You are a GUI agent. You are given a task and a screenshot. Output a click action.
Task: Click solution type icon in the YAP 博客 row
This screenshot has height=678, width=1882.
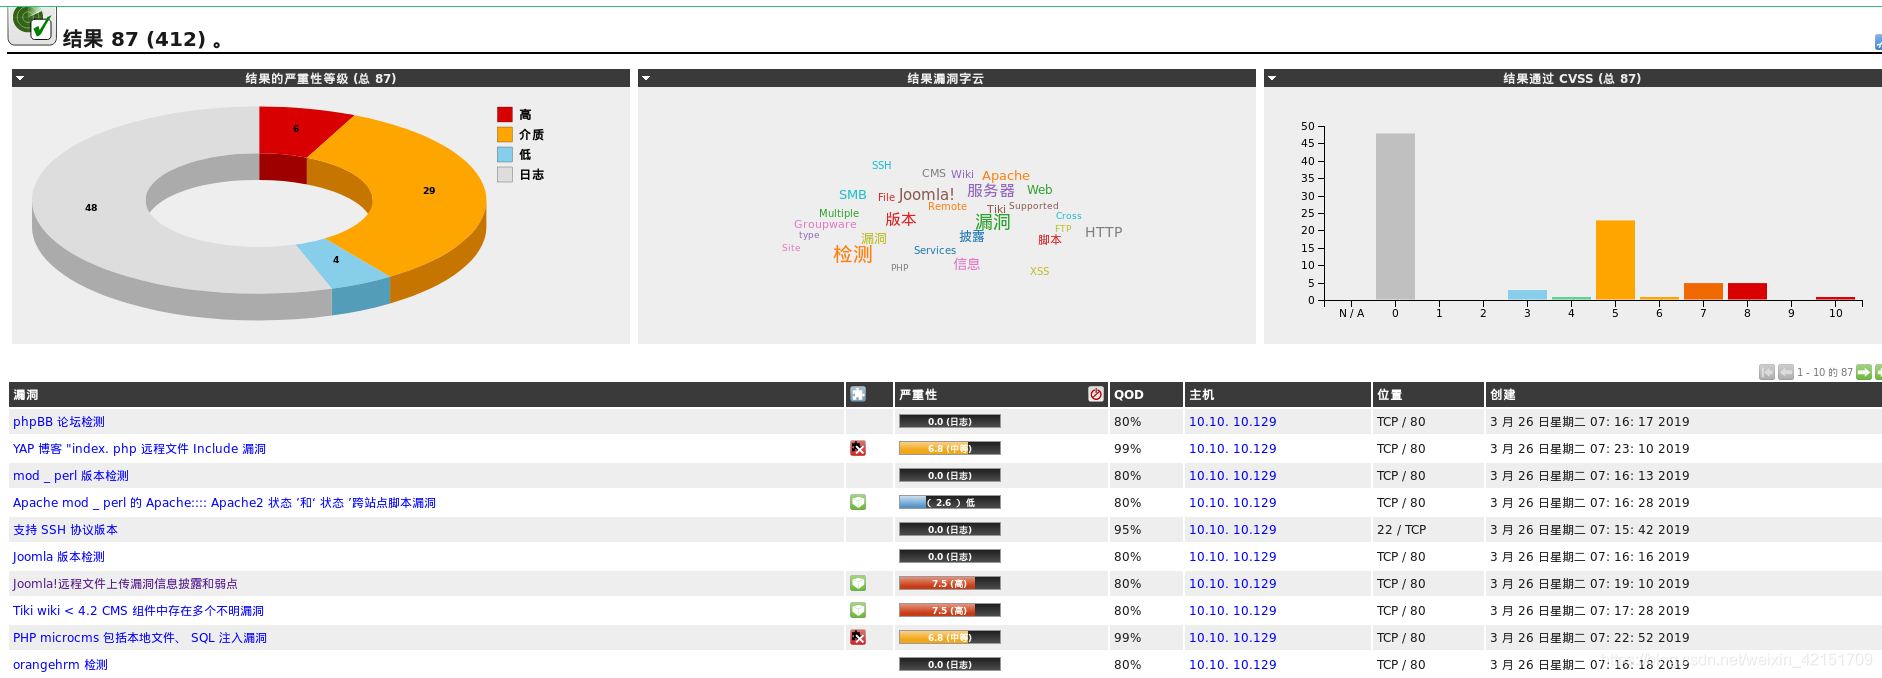click(x=858, y=449)
